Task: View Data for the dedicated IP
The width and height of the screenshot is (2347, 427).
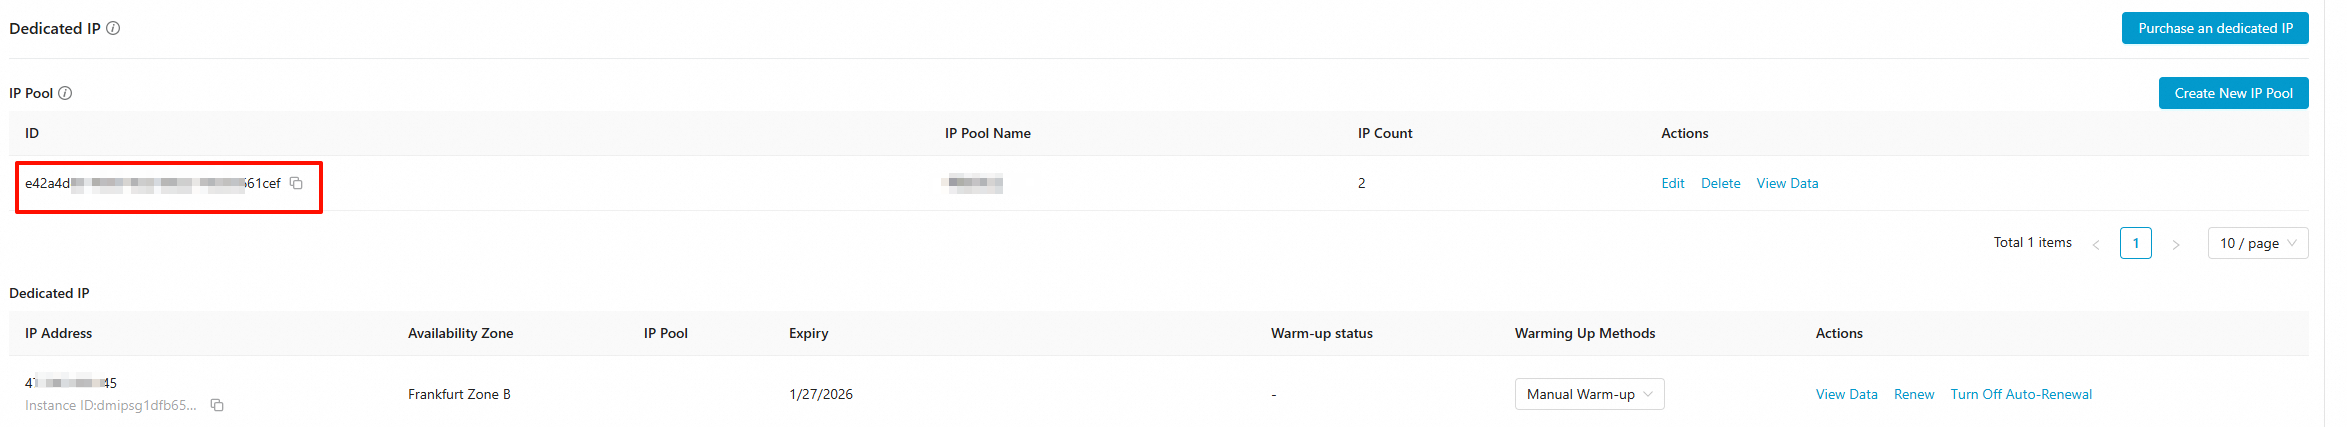Action: (1846, 394)
